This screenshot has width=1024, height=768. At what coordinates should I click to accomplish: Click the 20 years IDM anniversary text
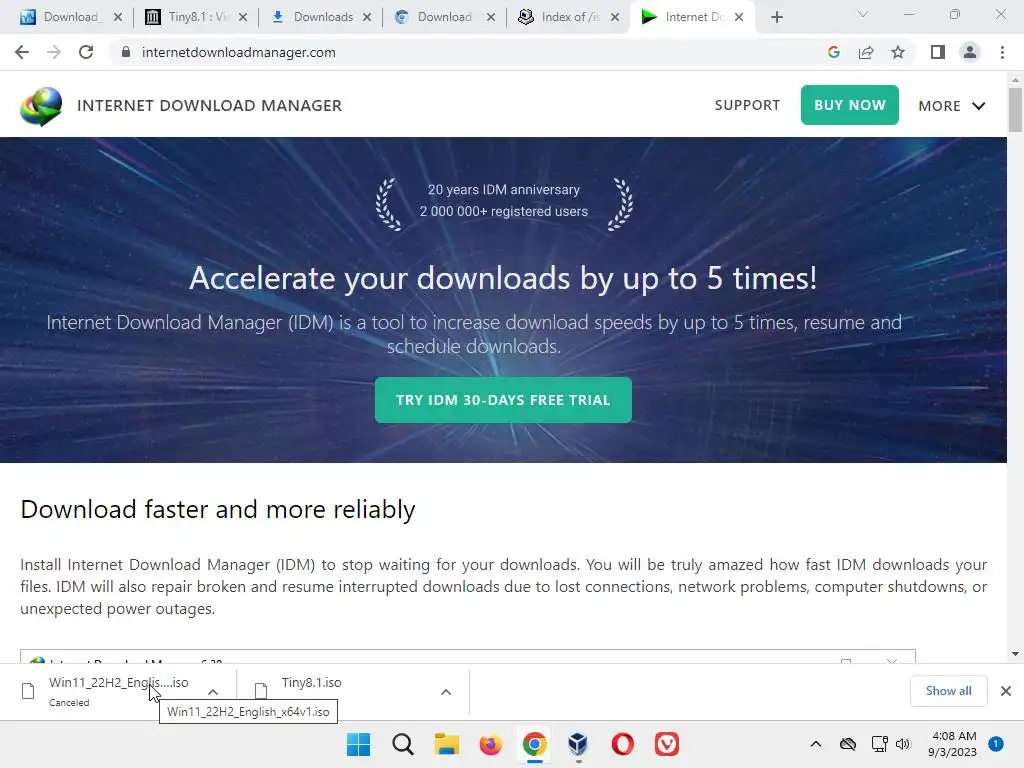click(504, 189)
